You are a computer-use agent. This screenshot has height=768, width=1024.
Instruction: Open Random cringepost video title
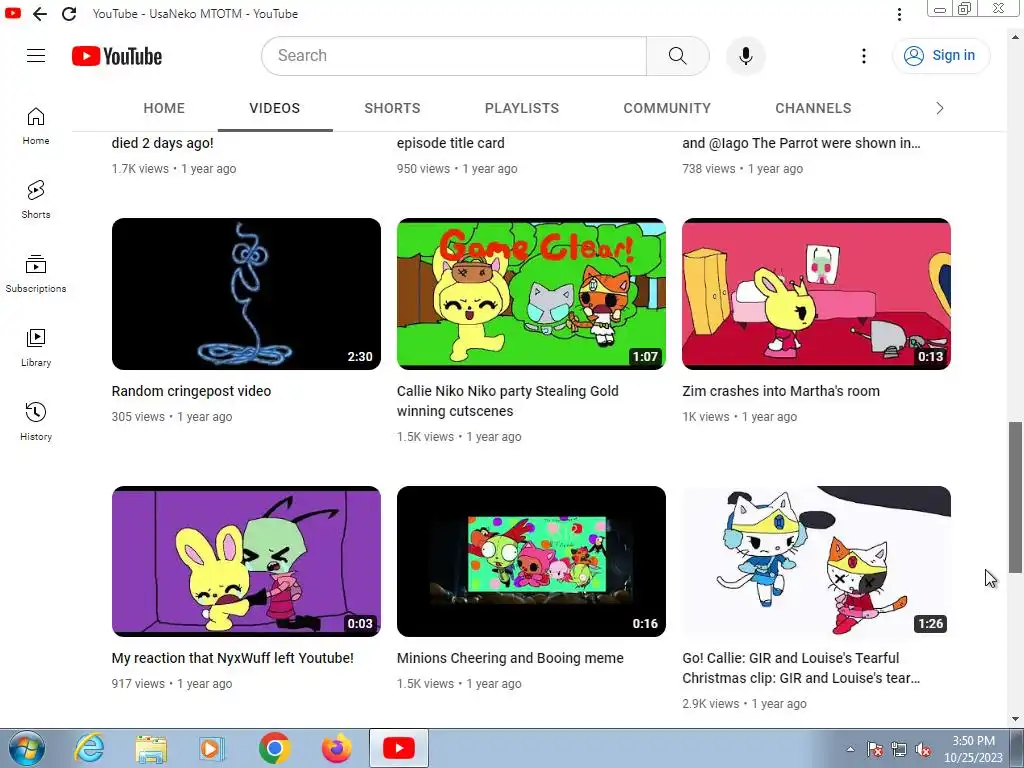click(191, 391)
